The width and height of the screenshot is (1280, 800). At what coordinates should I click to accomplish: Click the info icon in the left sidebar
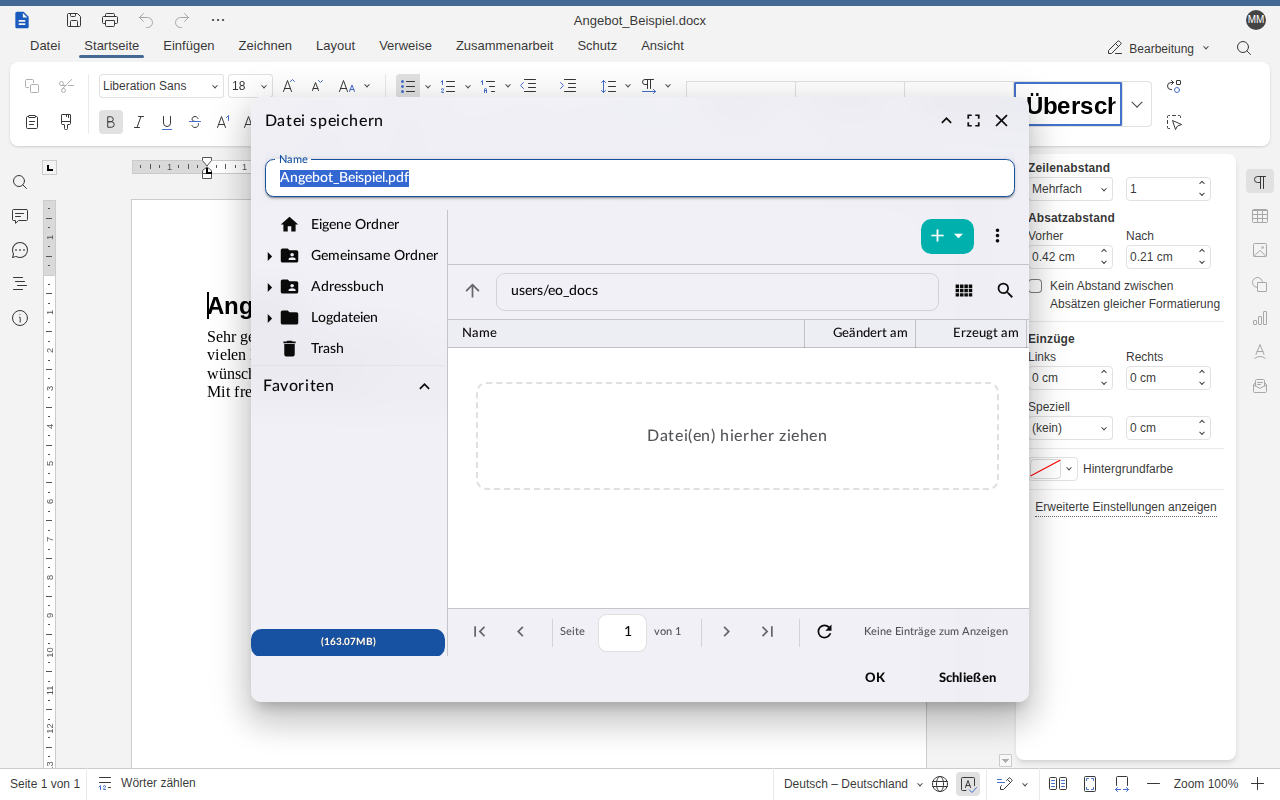click(x=20, y=318)
